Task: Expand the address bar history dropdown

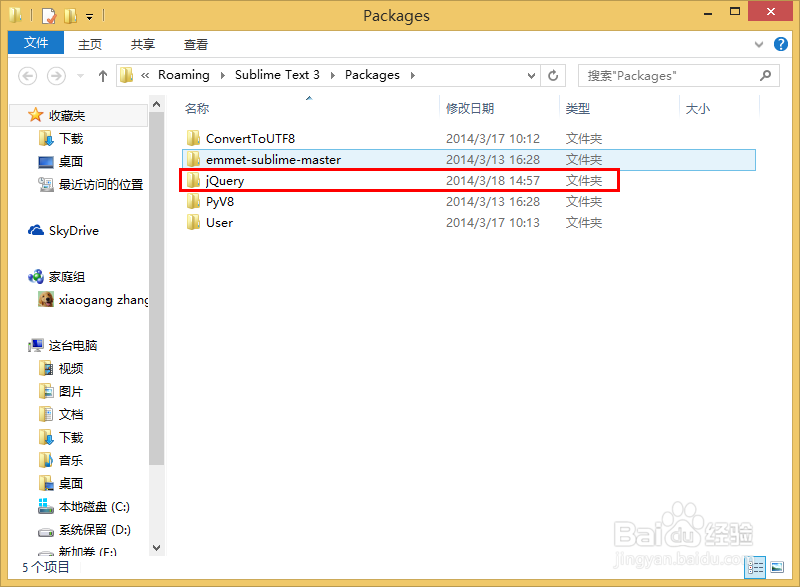Action: click(x=531, y=75)
